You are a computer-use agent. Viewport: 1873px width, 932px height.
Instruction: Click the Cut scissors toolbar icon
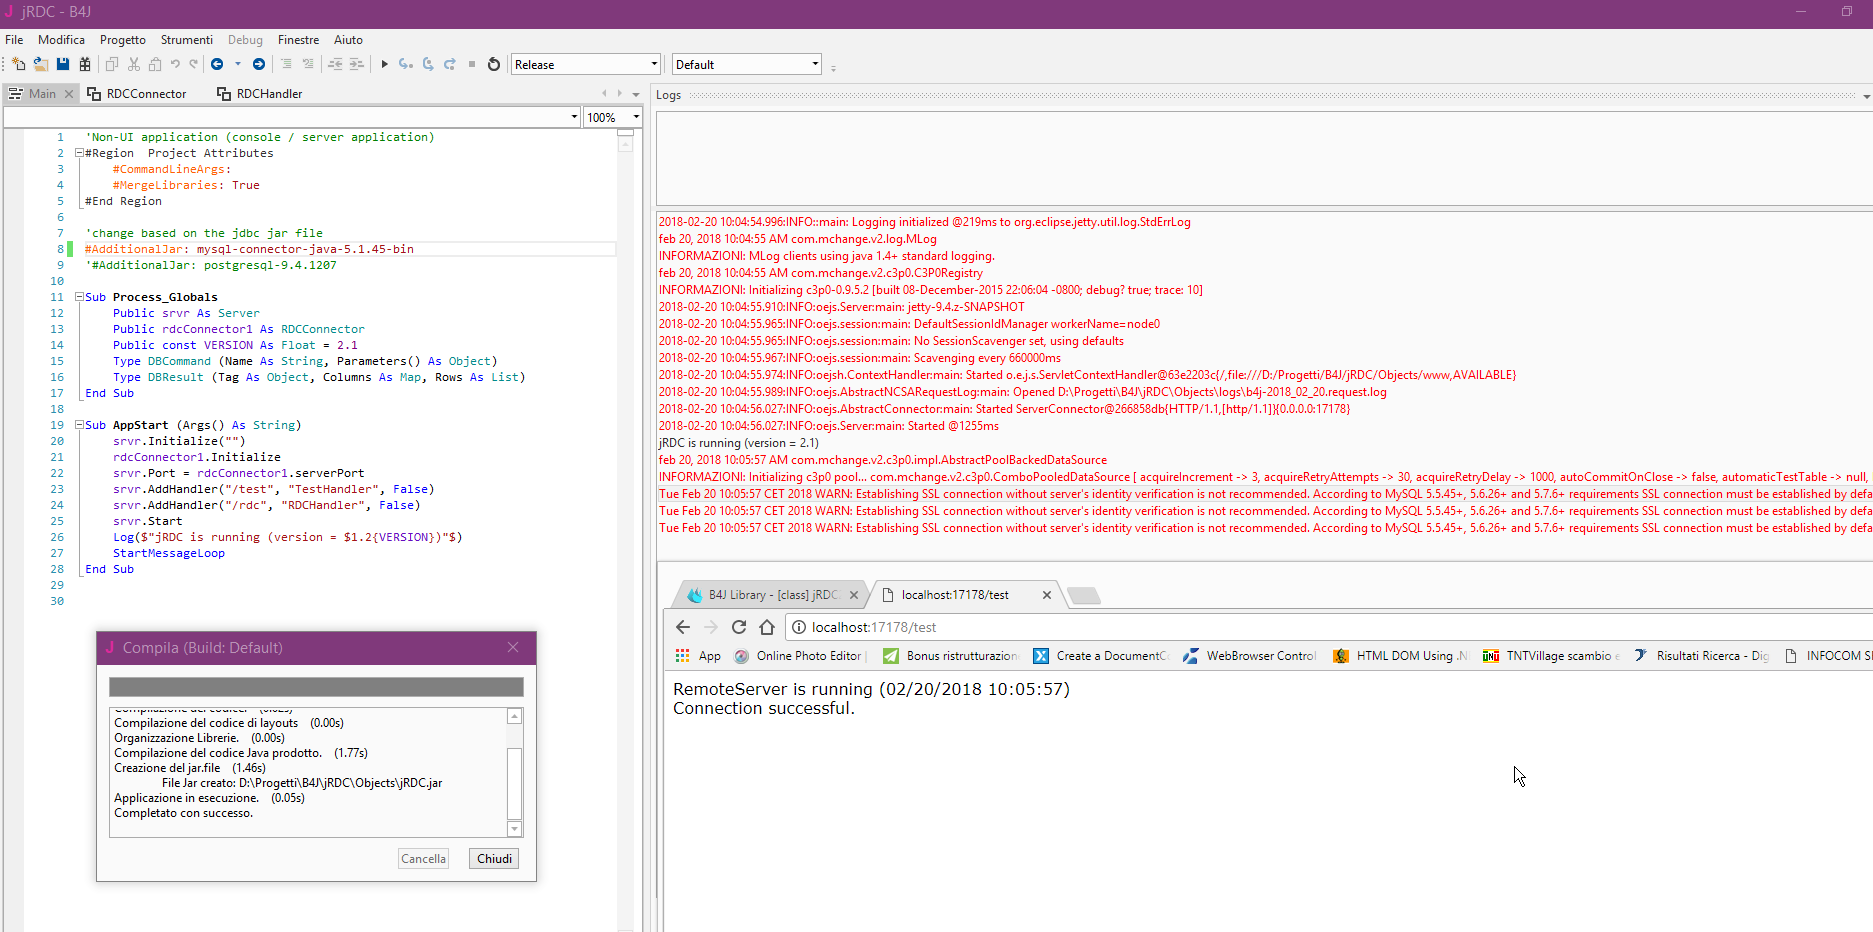134,64
